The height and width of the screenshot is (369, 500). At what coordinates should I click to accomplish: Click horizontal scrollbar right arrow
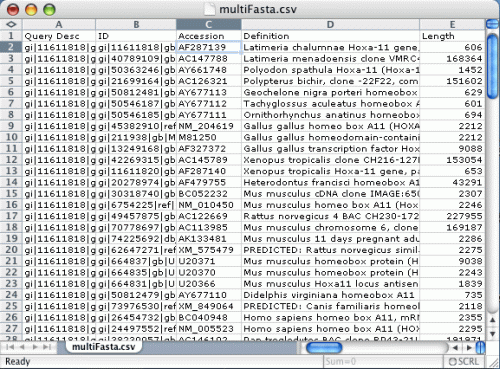(x=469, y=348)
